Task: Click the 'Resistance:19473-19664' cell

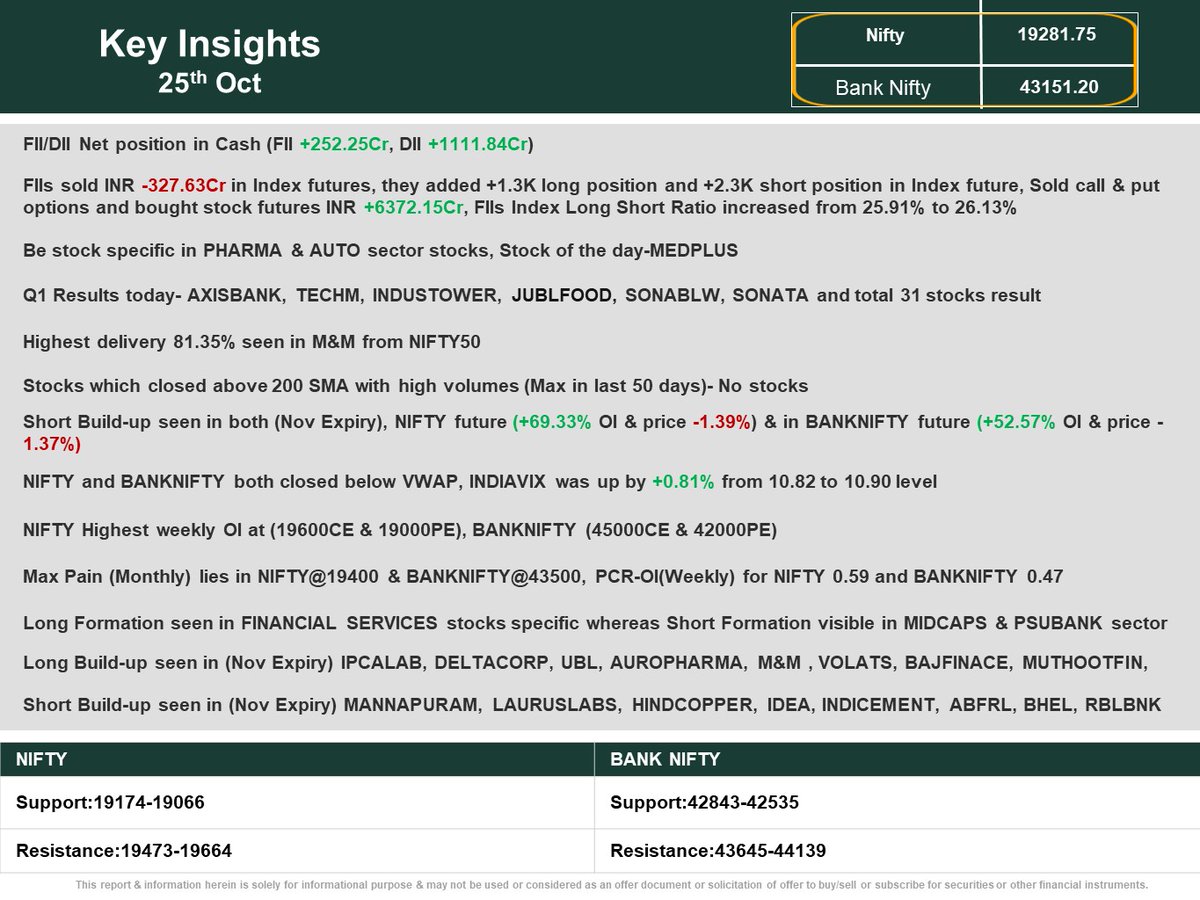Action: pyautogui.click(x=298, y=851)
